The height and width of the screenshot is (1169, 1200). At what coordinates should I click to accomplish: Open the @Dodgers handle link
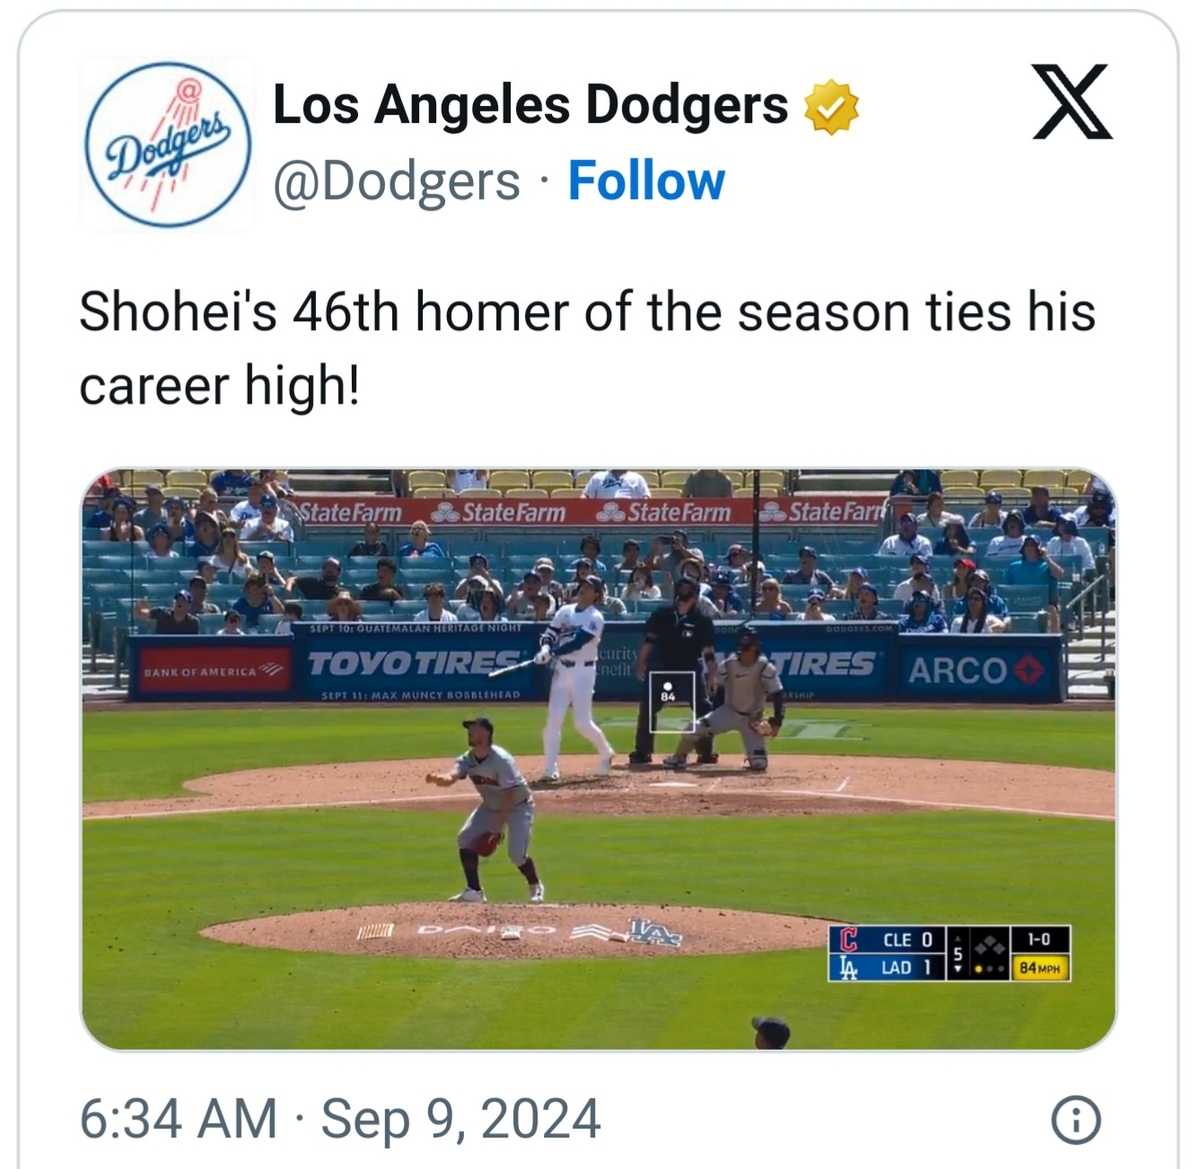click(x=397, y=182)
